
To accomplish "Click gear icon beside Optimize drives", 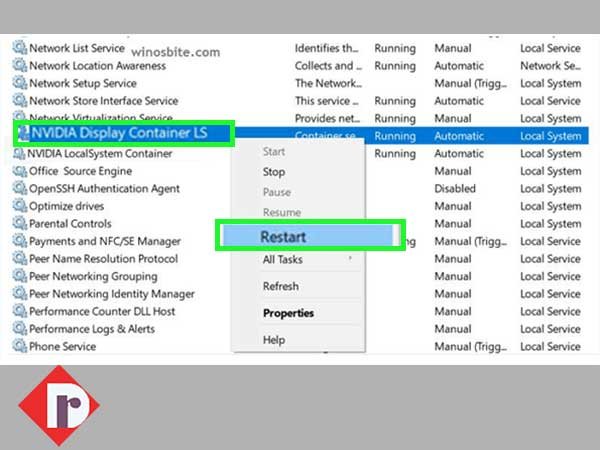I will click(20, 206).
